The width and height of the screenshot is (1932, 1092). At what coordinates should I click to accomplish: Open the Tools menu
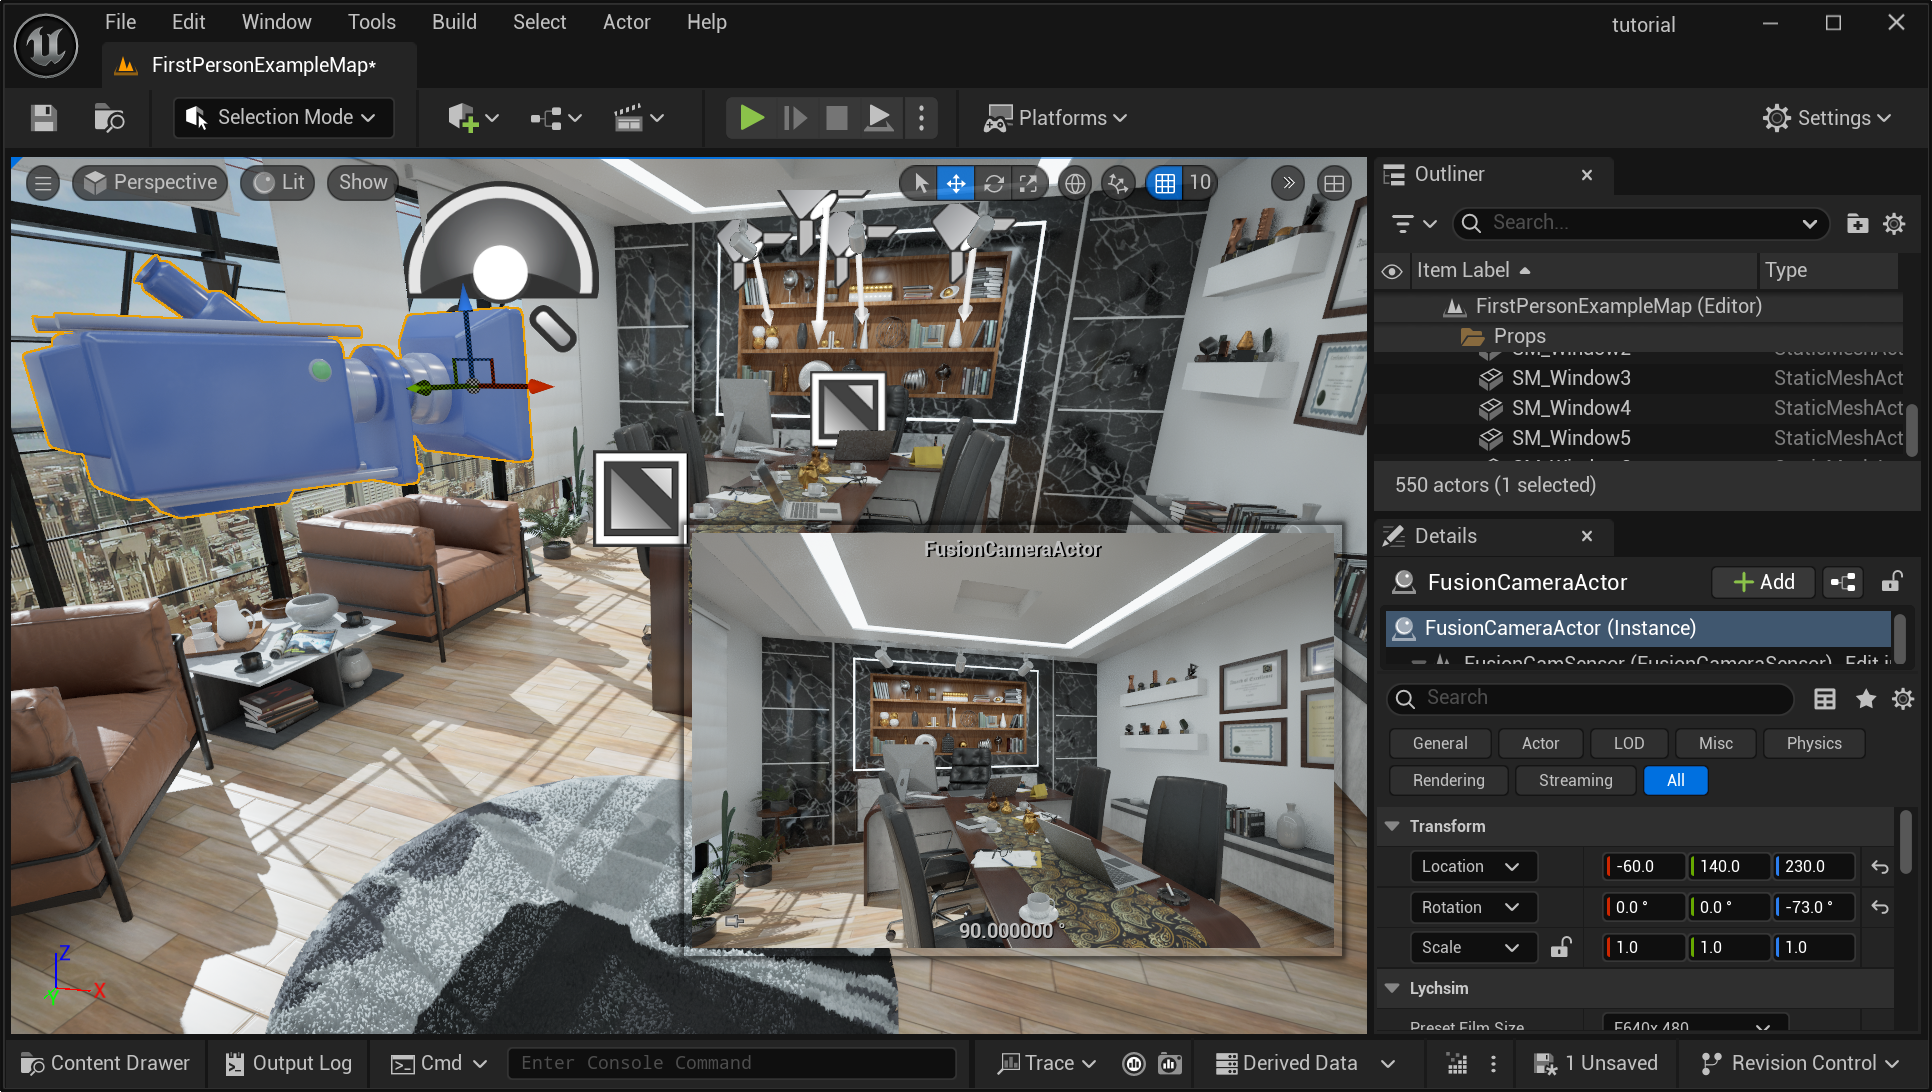[372, 22]
